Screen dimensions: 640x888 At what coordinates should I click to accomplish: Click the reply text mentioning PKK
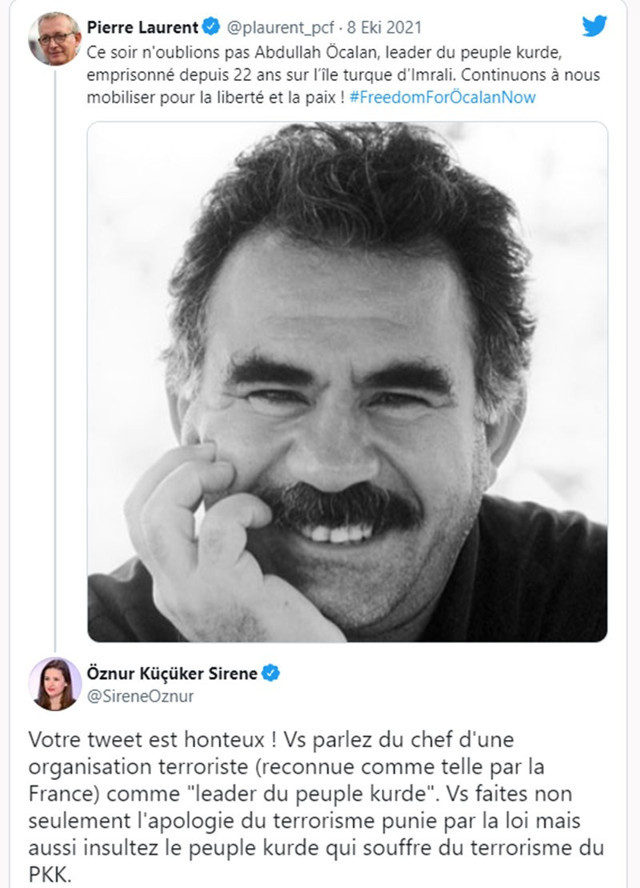coord(300,810)
